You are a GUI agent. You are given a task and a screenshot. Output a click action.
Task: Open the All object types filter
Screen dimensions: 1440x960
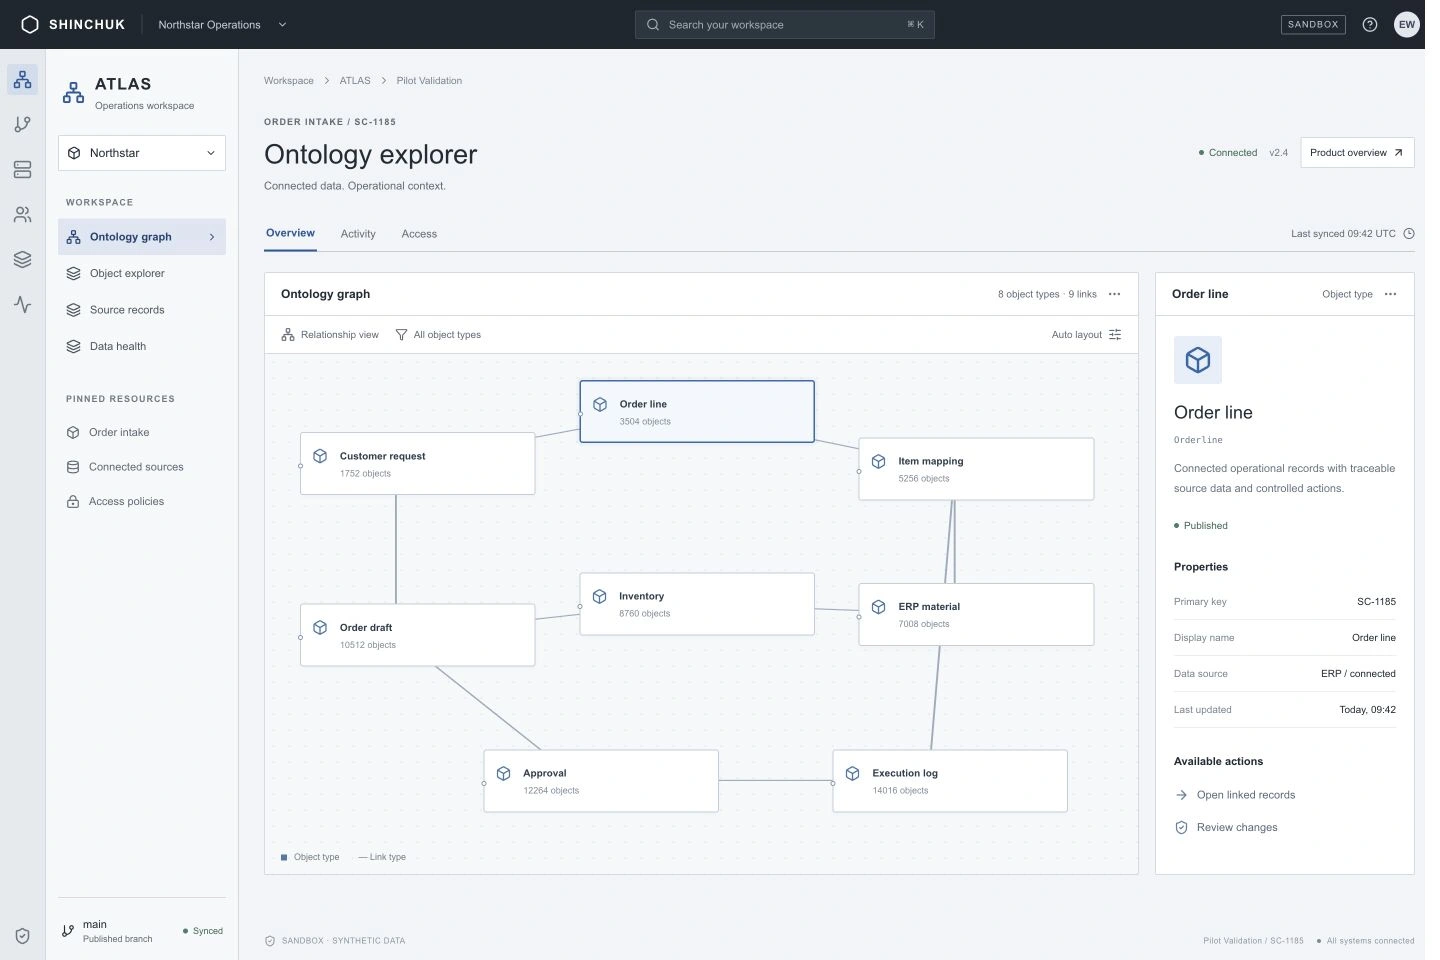coord(438,335)
